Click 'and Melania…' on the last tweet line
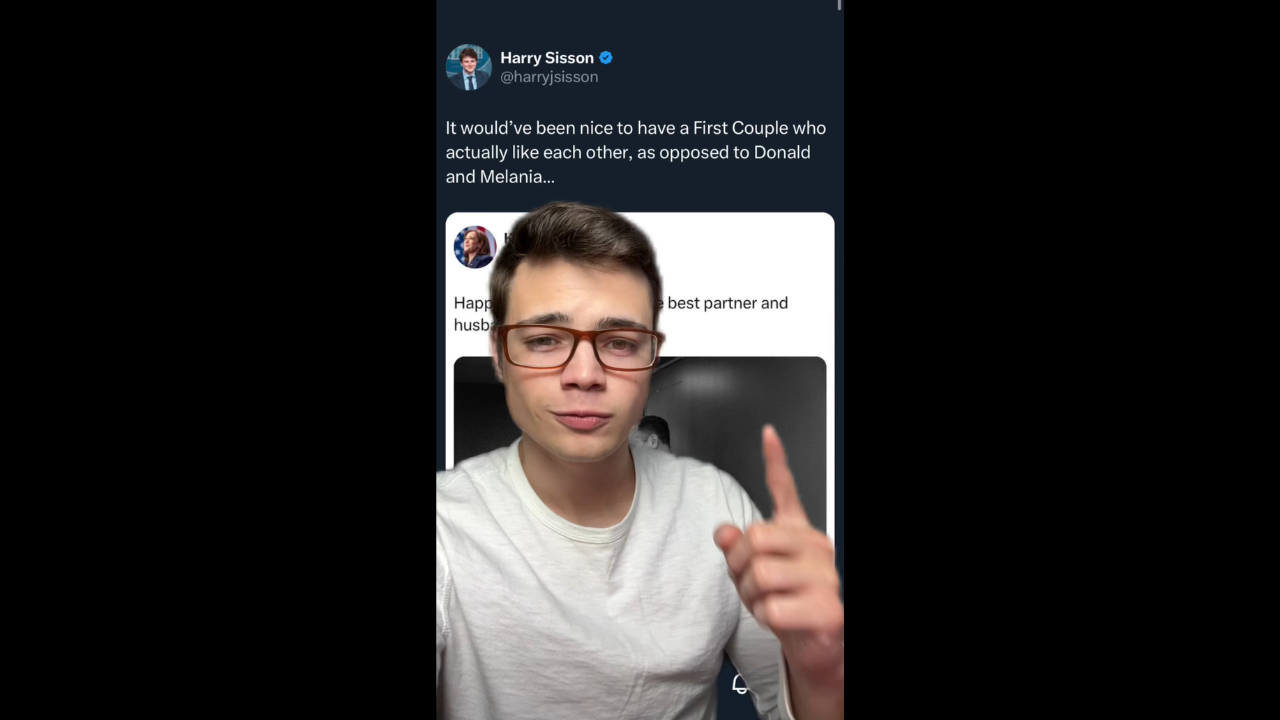This screenshot has width=1280, height=720. coord(500,177)
